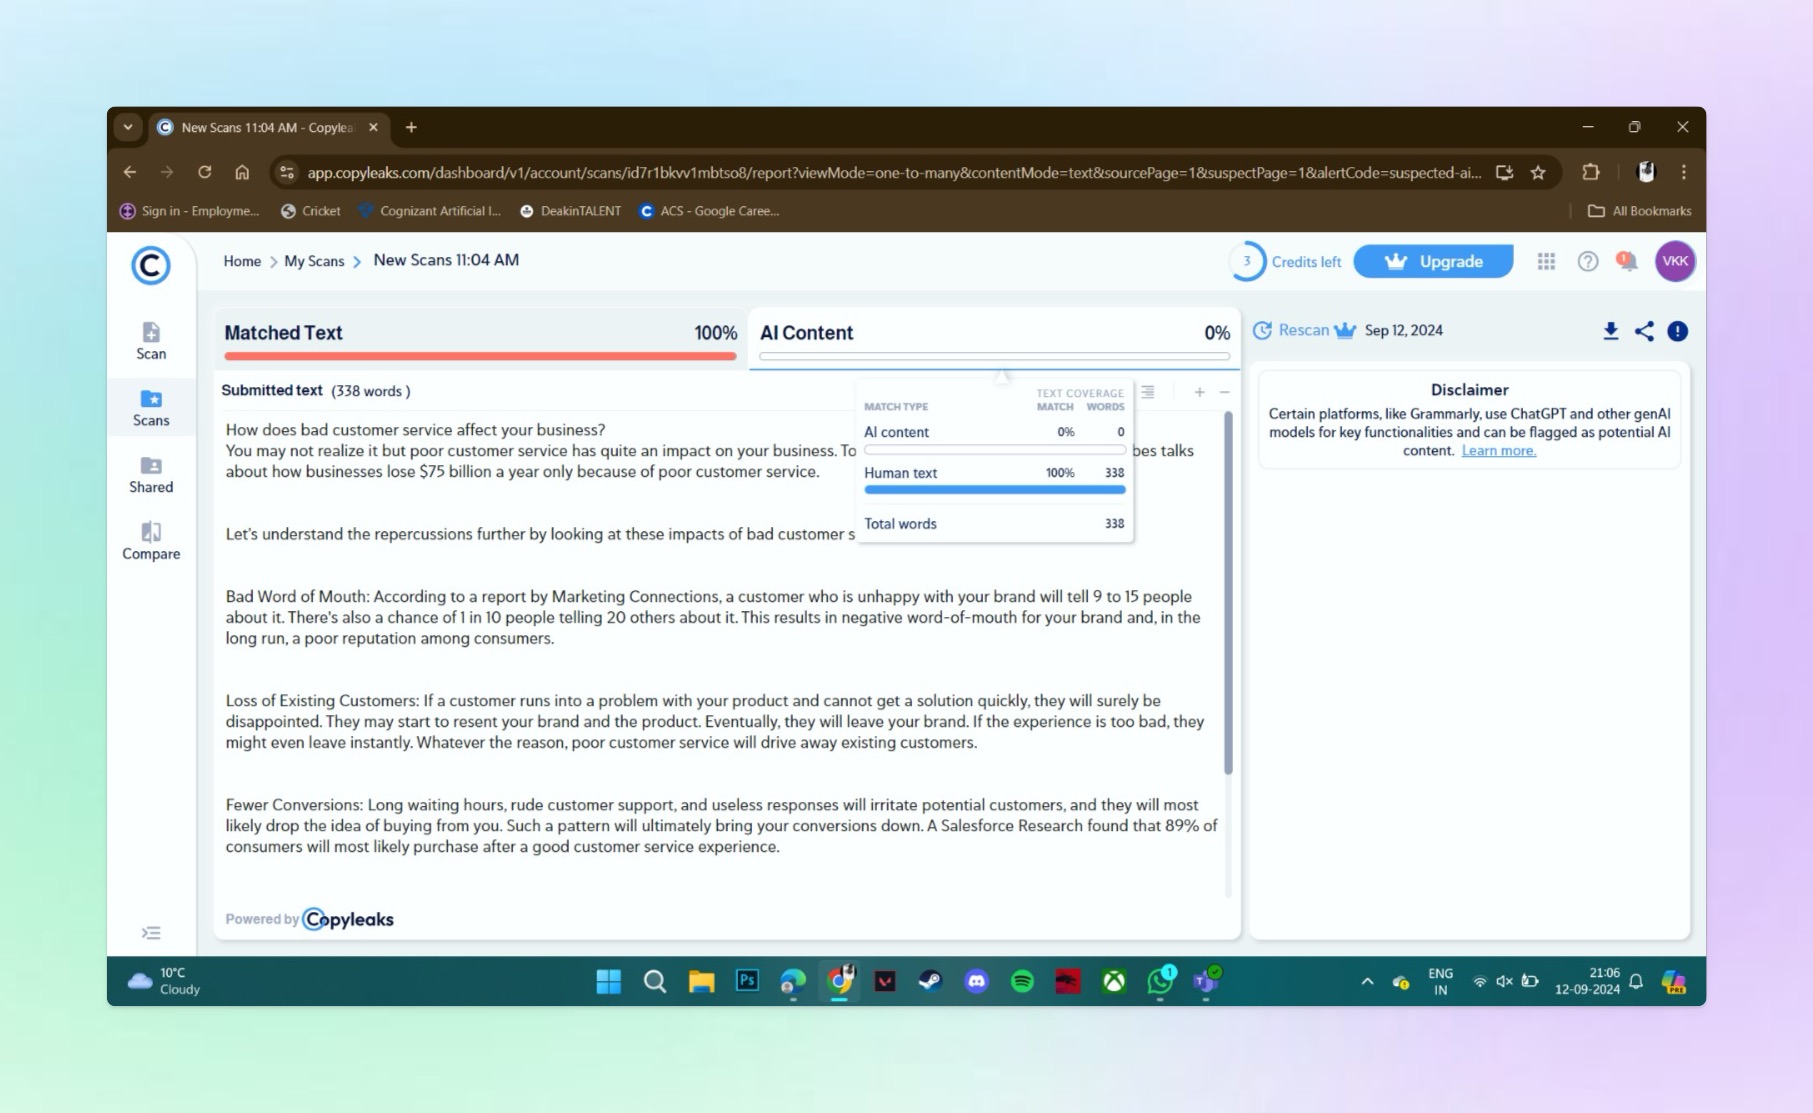The image size is (1813, 1113).
Task: Increase text size with plus icon
Action: pyautogui.click(x=1199, y=392)
